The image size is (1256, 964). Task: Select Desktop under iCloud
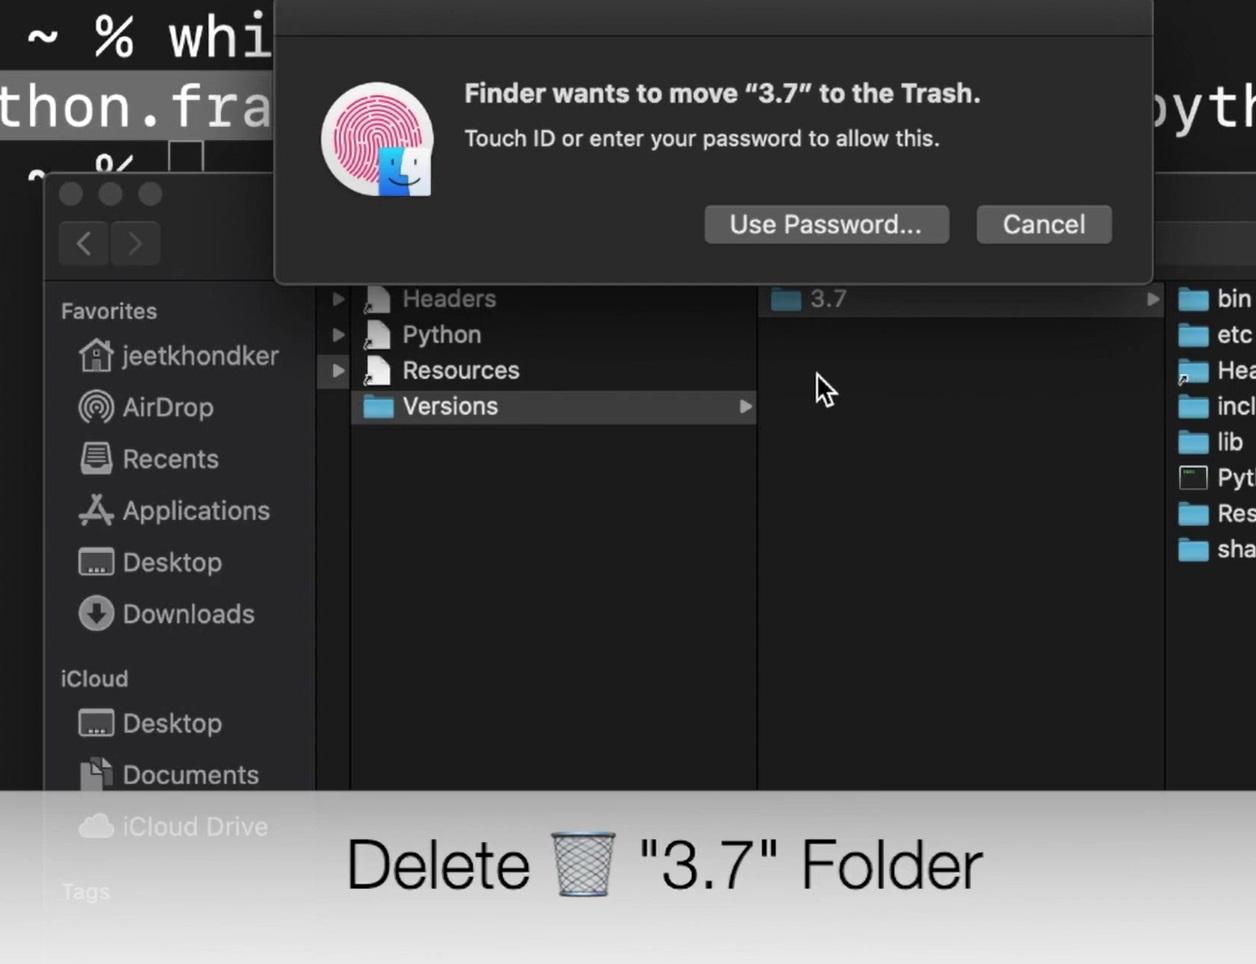150,723
